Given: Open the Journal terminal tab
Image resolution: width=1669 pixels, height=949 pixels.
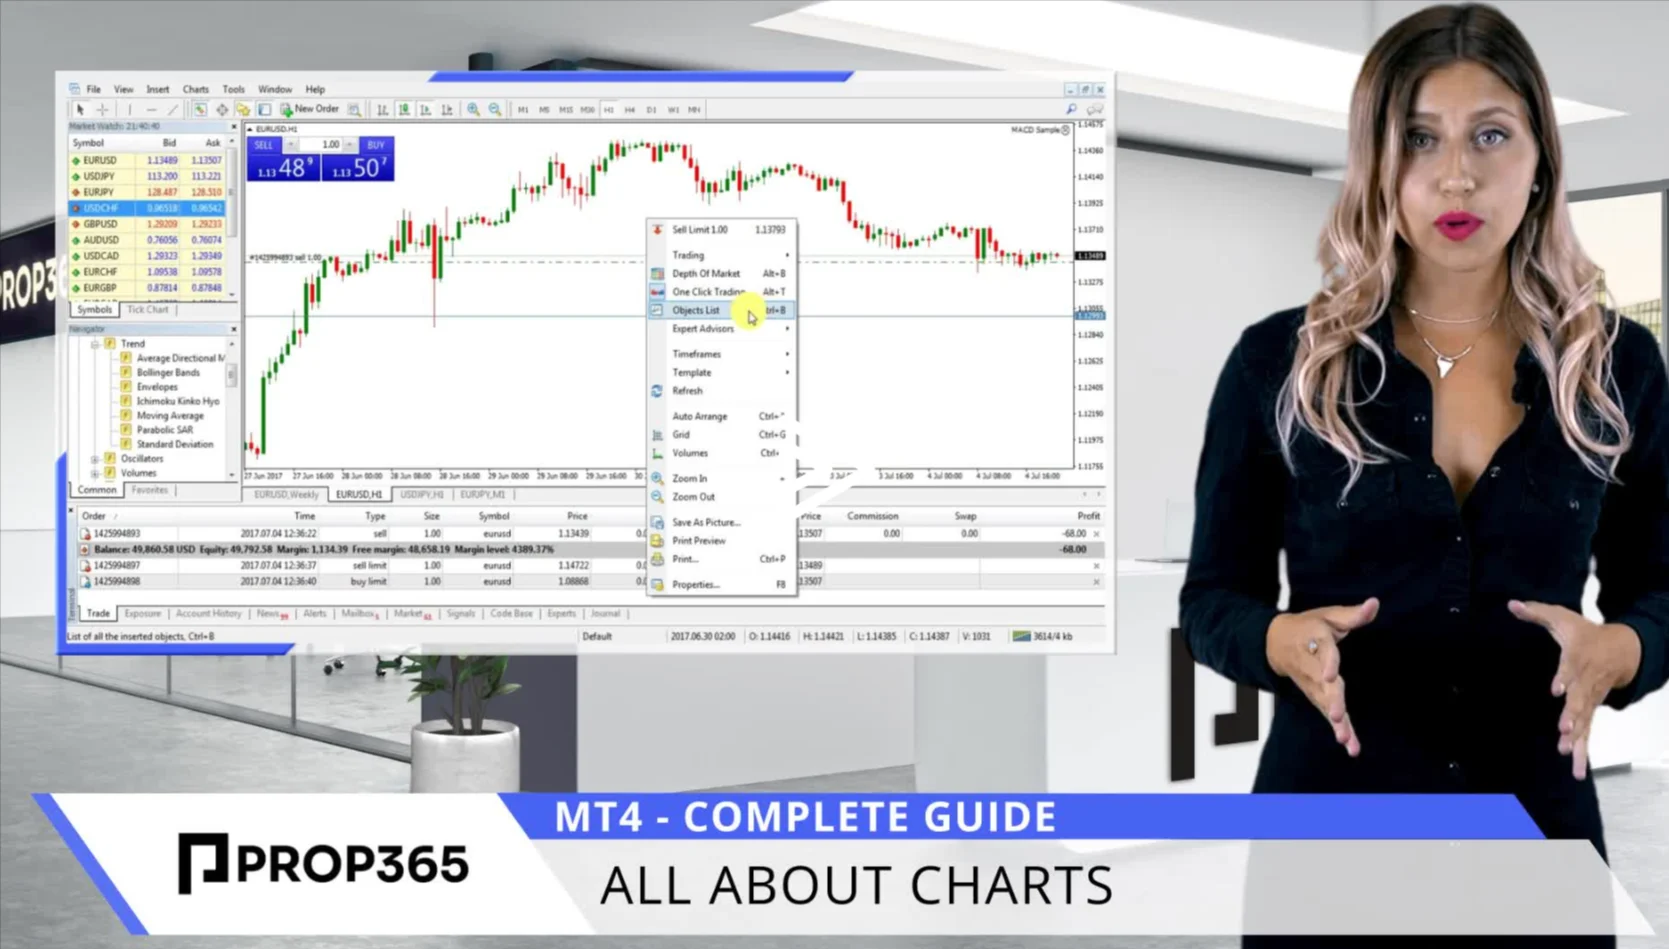Looking at the screenshot, I should [605, 614].
